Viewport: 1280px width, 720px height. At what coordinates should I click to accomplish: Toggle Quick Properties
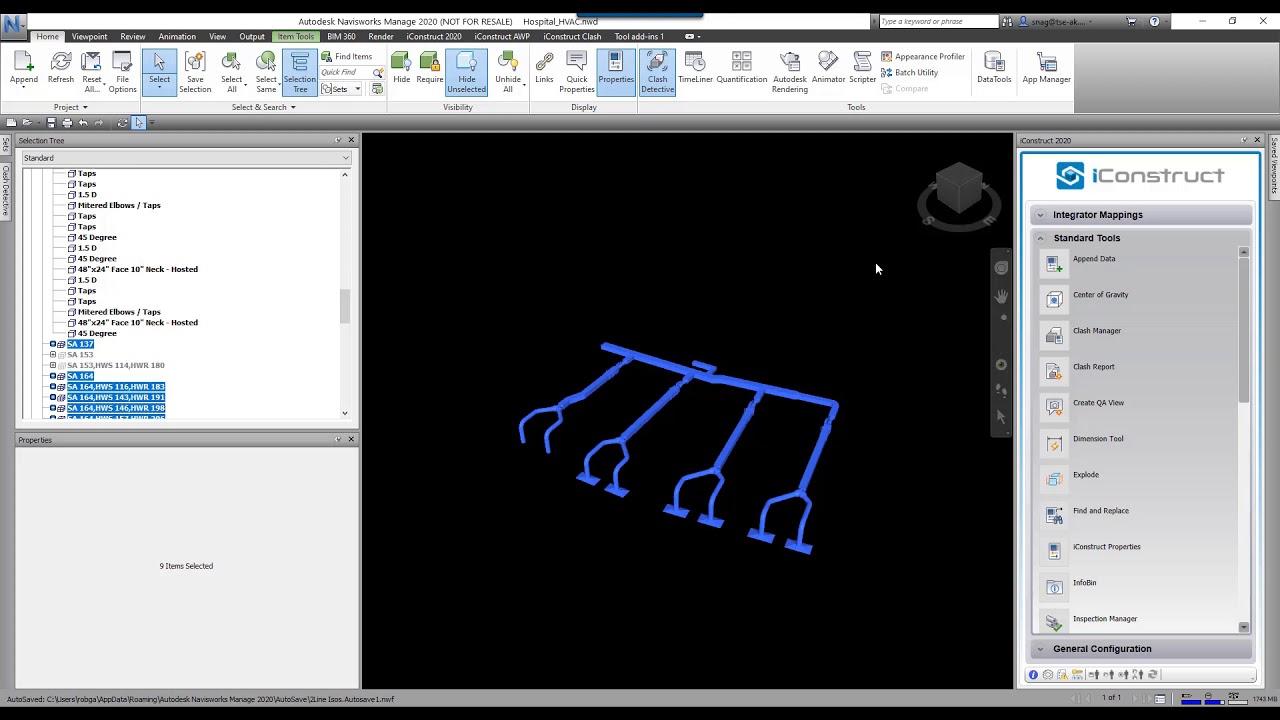(577, 72)
